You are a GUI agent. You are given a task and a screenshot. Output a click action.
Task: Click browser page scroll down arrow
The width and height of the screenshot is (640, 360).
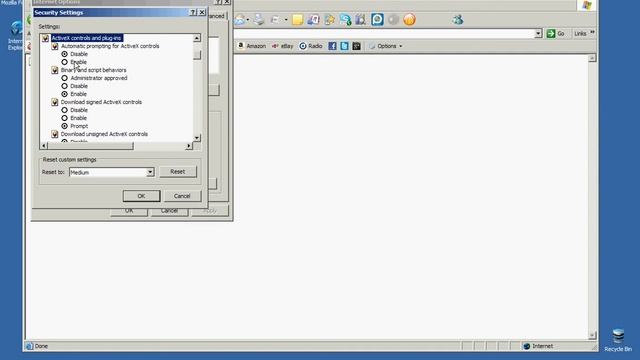tap(592, 335)
